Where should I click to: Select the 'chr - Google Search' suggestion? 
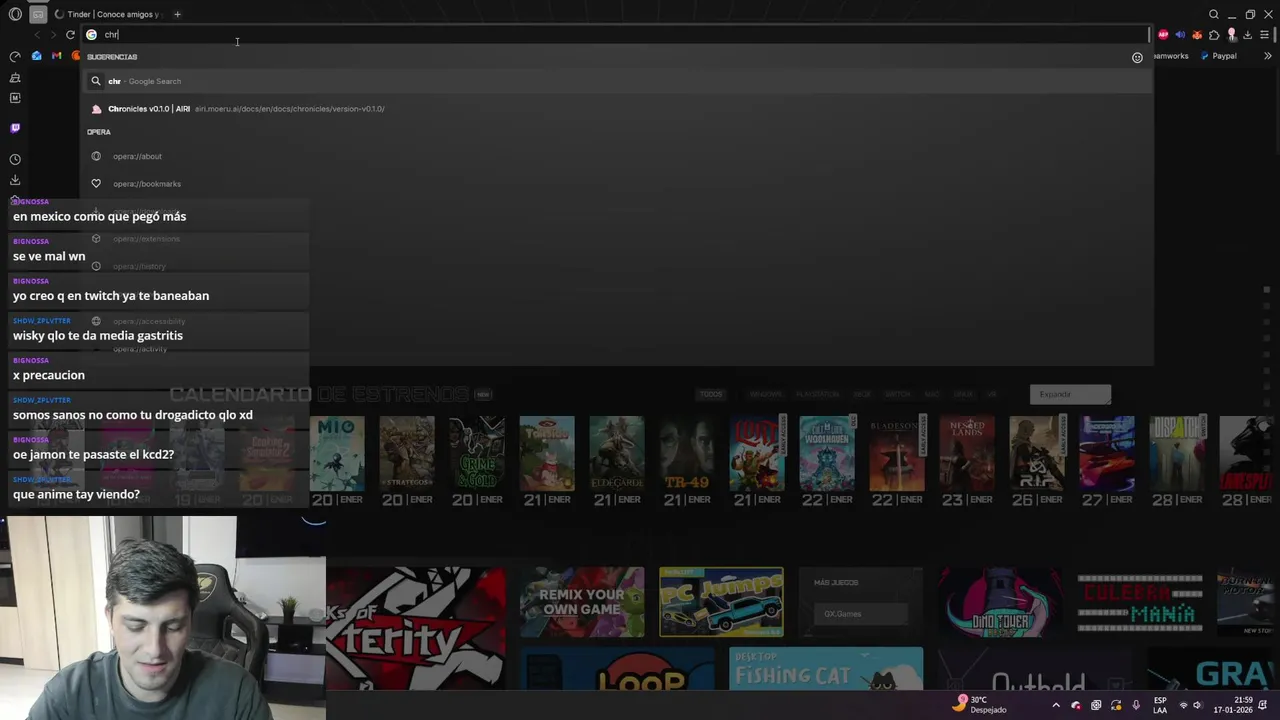tap(617, 81)
